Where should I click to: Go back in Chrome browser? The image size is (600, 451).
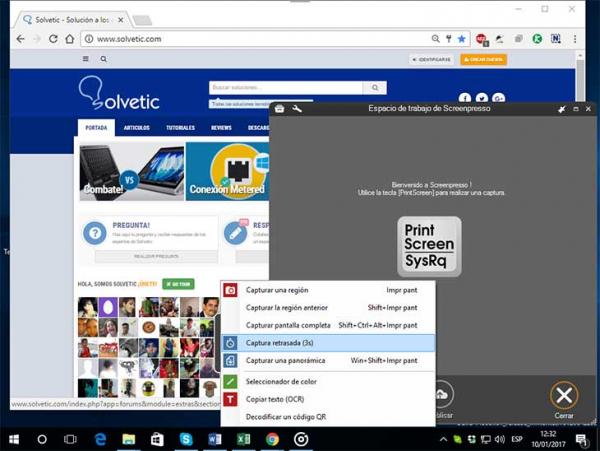(x=21, y=39)
